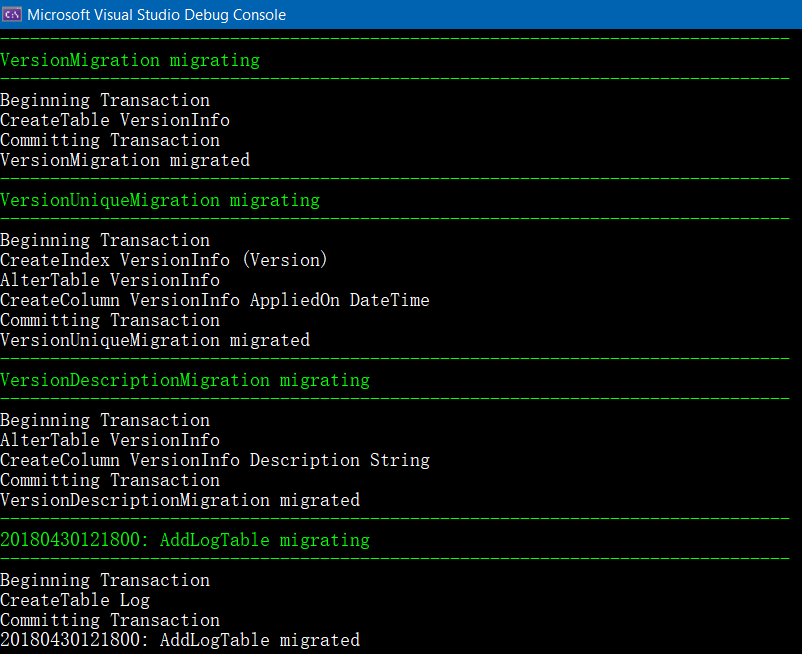Screen dimensions: 802x654
Task: Click the green 20180430121800: AddLogTable migrating header
Action: 185,540
